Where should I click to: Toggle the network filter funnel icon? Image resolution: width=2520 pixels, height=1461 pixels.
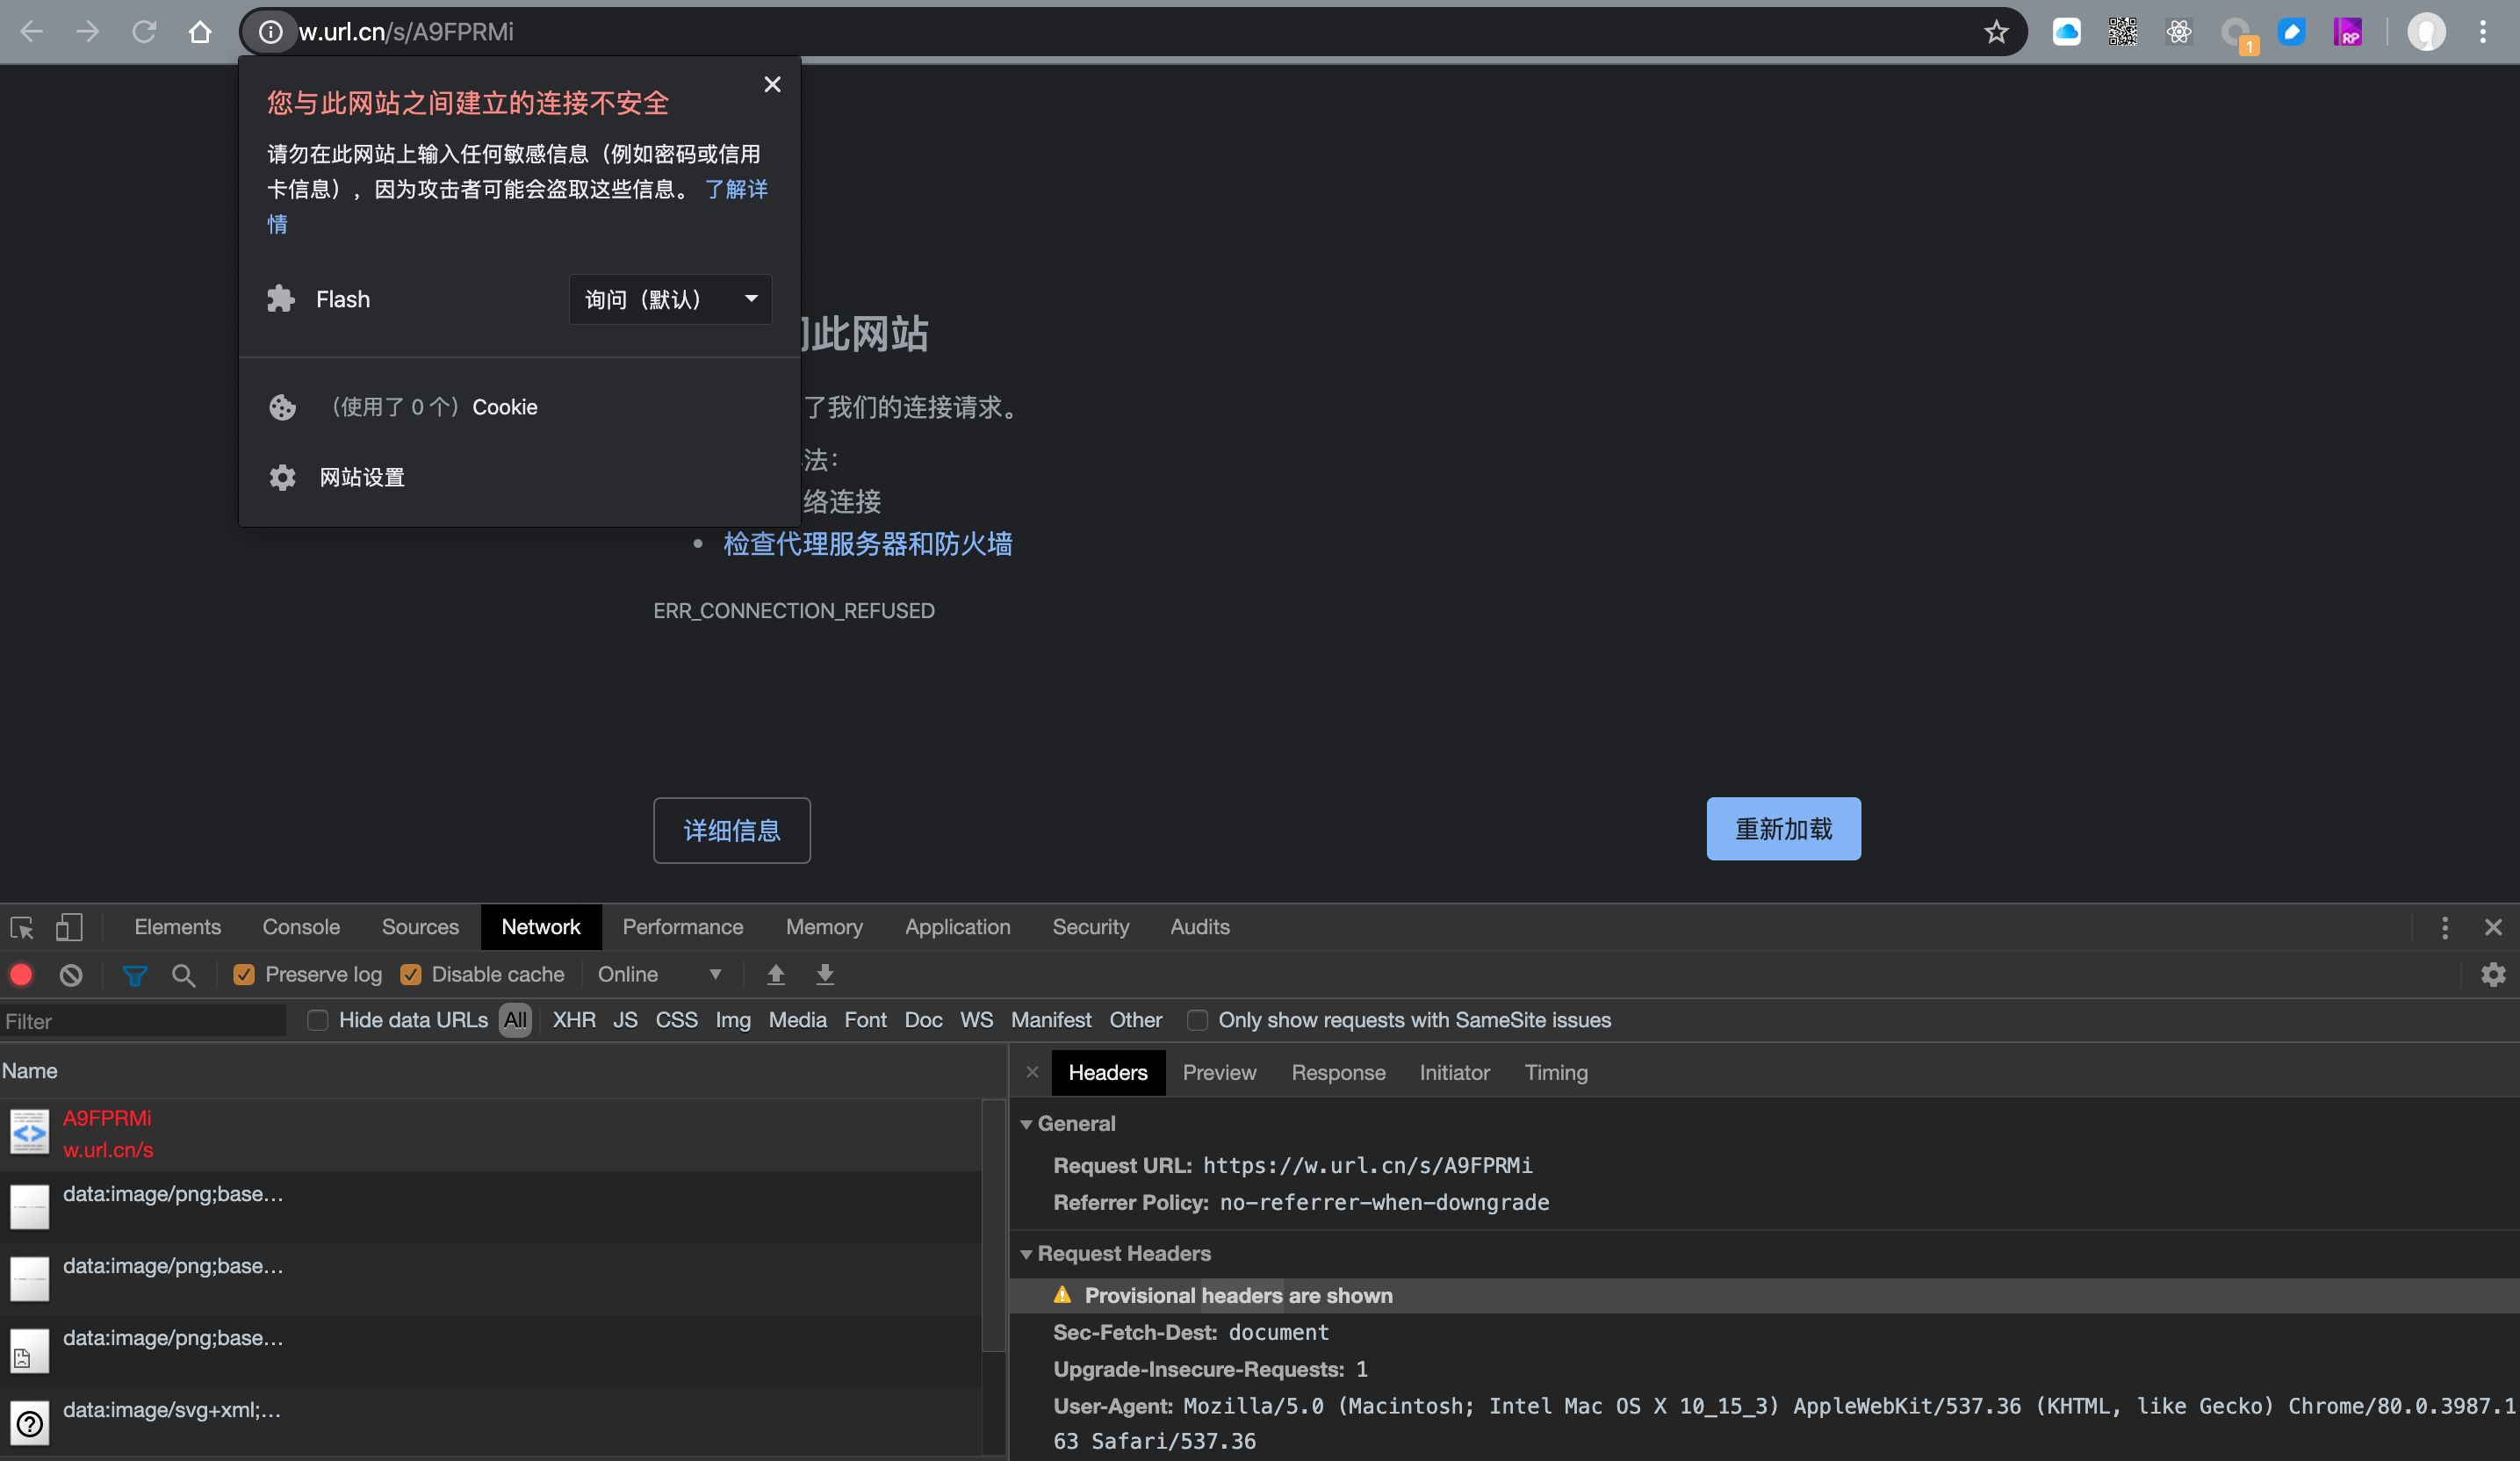[135, 974]
